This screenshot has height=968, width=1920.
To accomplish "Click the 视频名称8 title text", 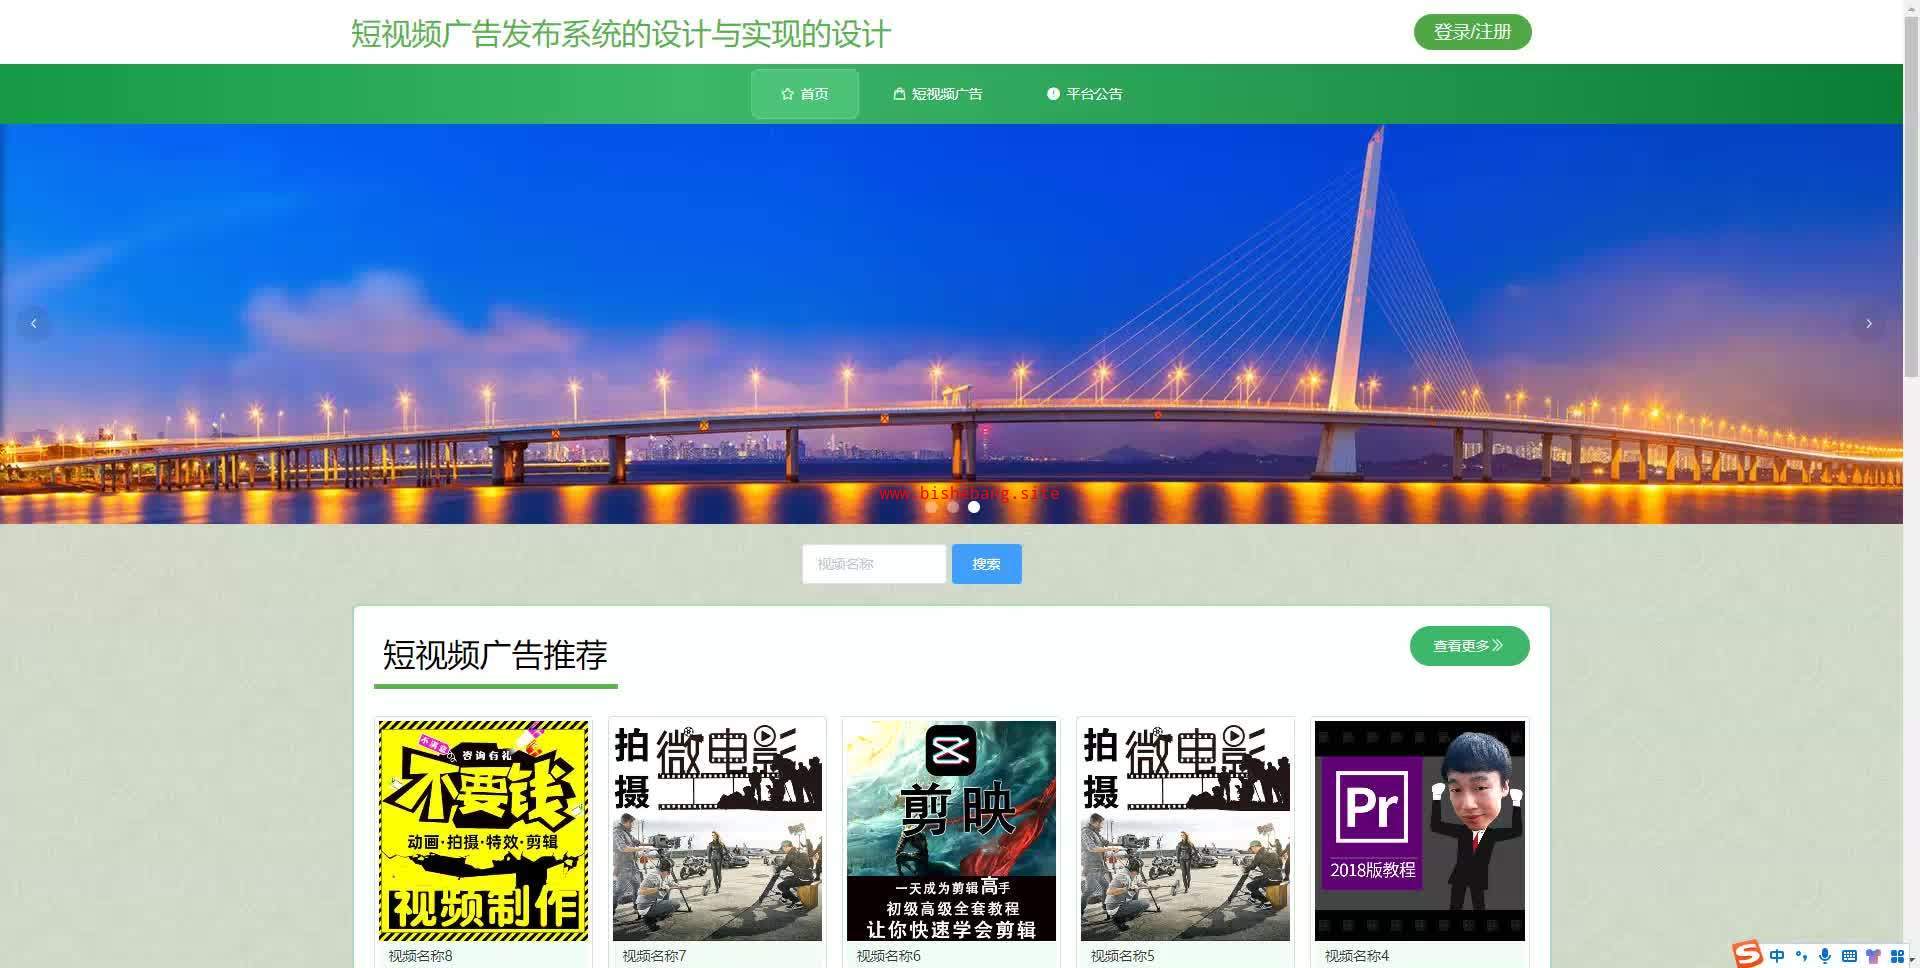I will pos(420,956).
